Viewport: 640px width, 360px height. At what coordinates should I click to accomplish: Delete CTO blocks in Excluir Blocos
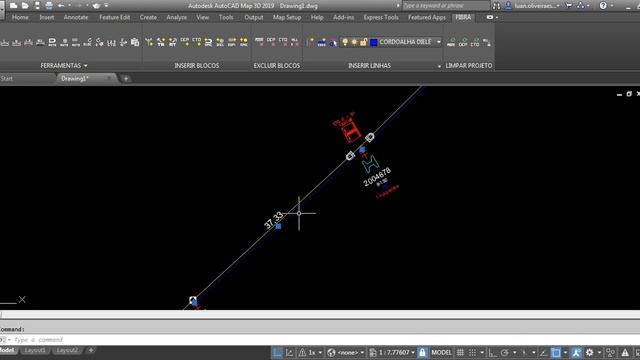click(283, 42)
